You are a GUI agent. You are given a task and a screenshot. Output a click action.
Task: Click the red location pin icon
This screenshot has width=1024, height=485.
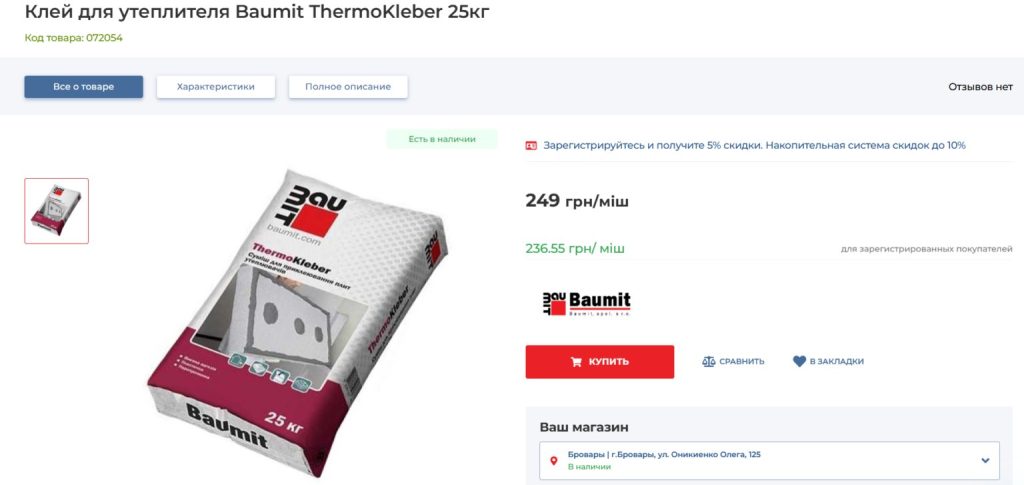554,460
